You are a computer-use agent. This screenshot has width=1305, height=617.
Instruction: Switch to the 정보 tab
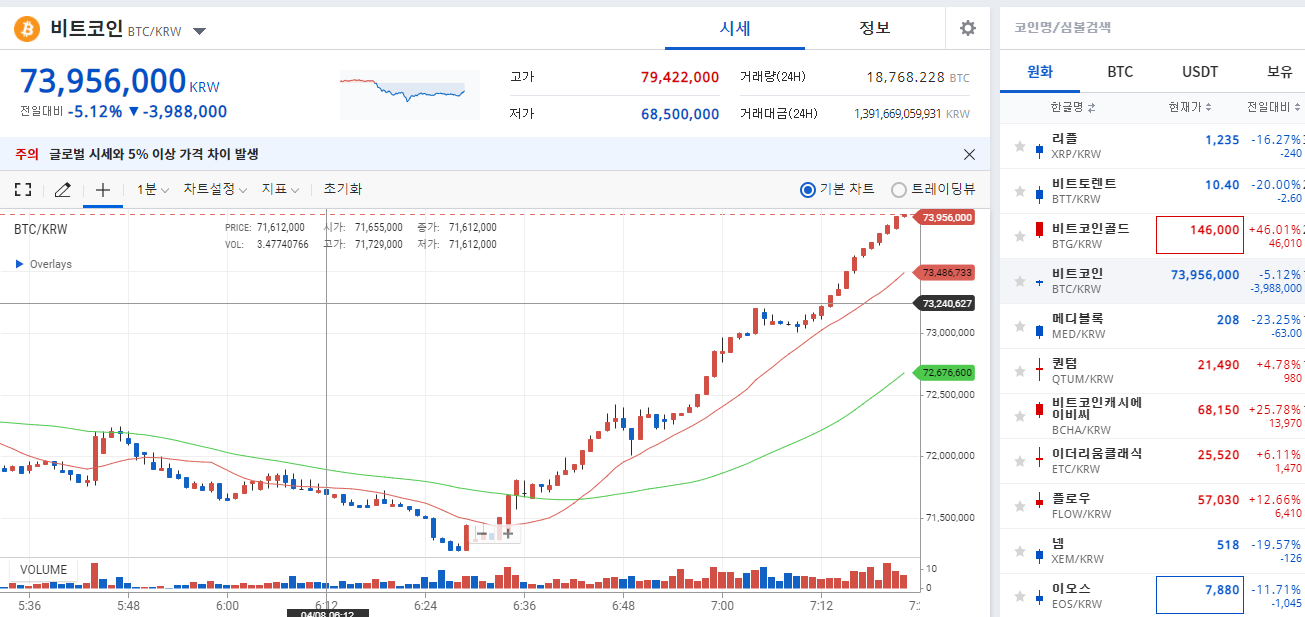[875, 28]
